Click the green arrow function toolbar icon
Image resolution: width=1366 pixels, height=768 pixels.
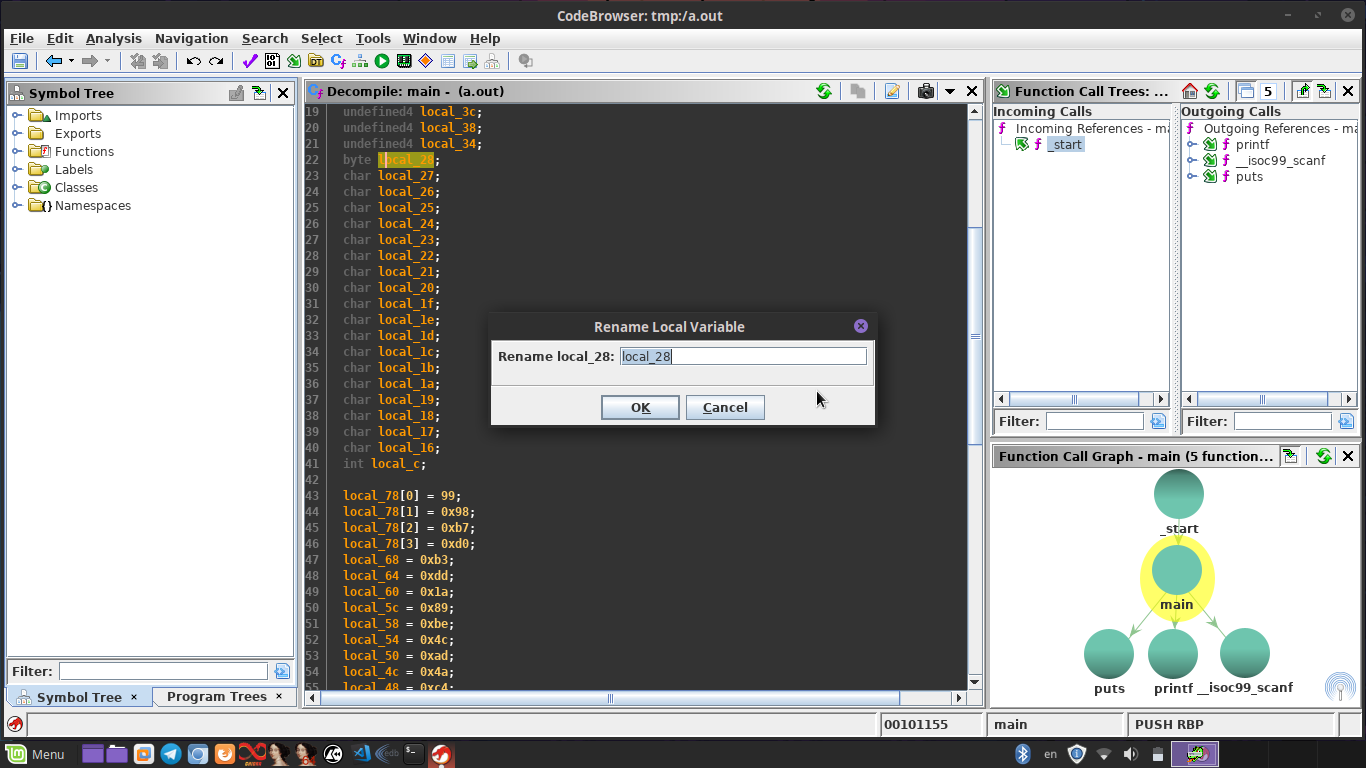tap(294, 61)
